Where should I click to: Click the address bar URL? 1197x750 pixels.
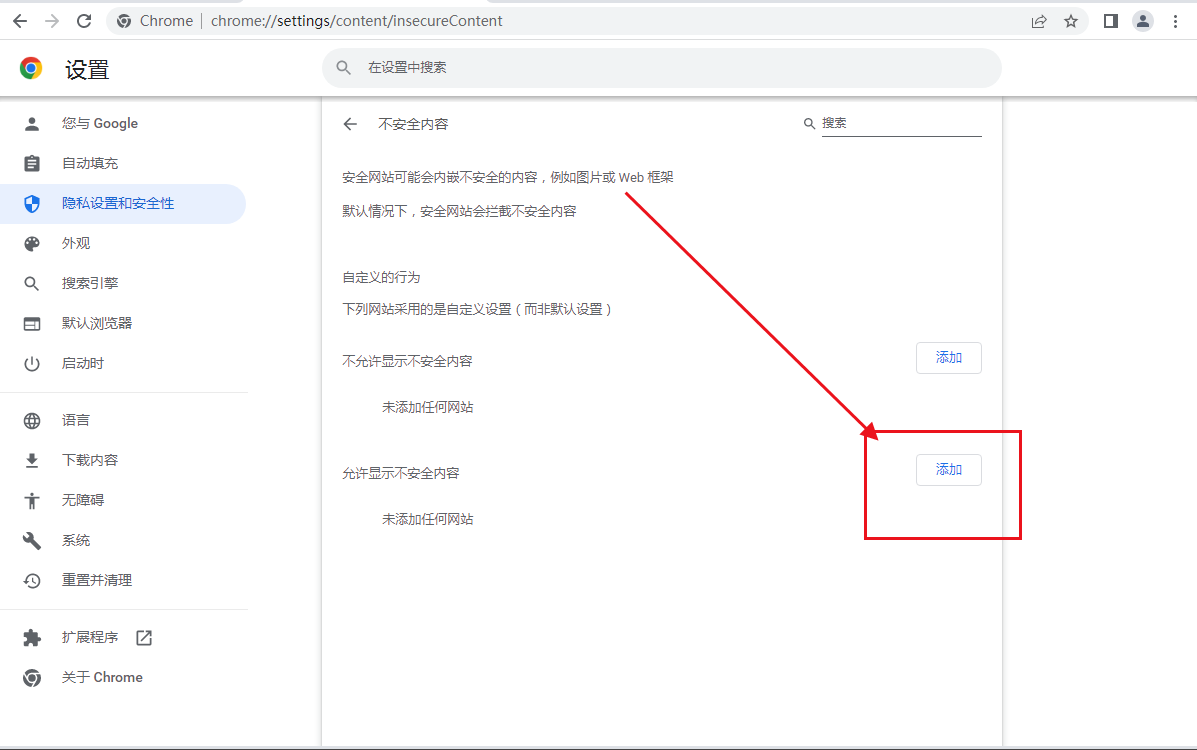(357, 21)
